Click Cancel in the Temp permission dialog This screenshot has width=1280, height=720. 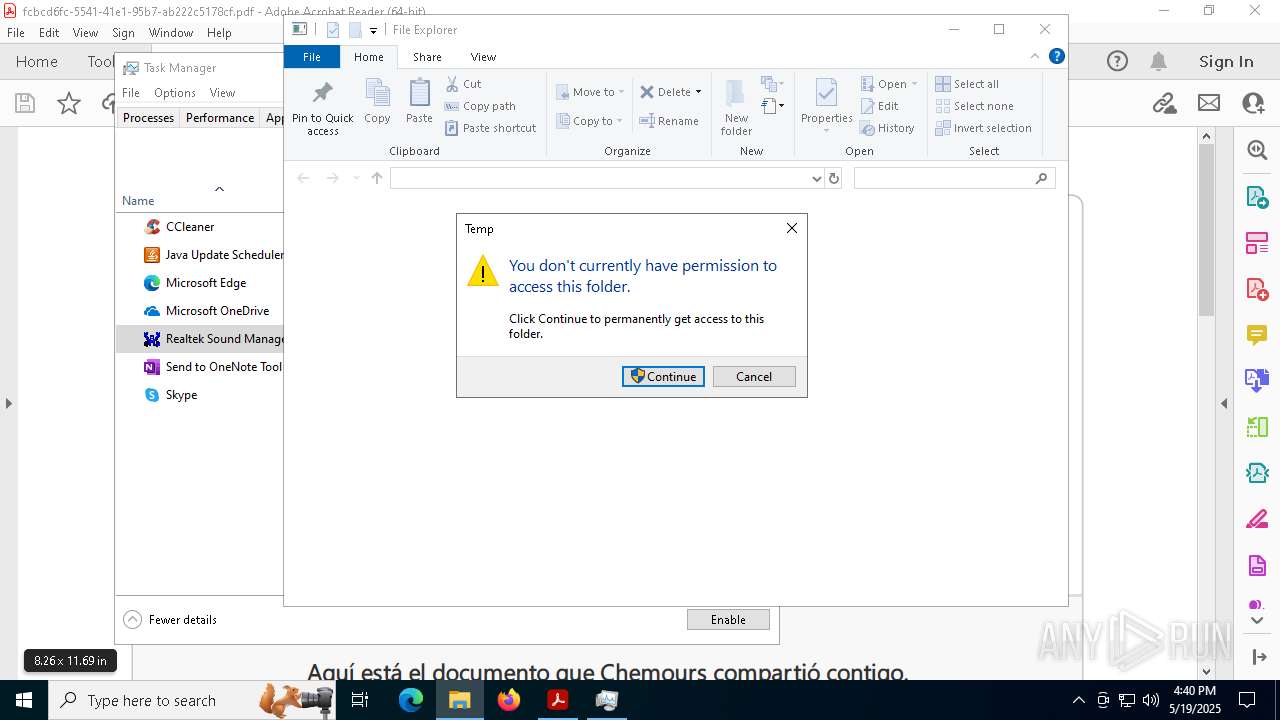pyautogui.click(x=754, y=376)
